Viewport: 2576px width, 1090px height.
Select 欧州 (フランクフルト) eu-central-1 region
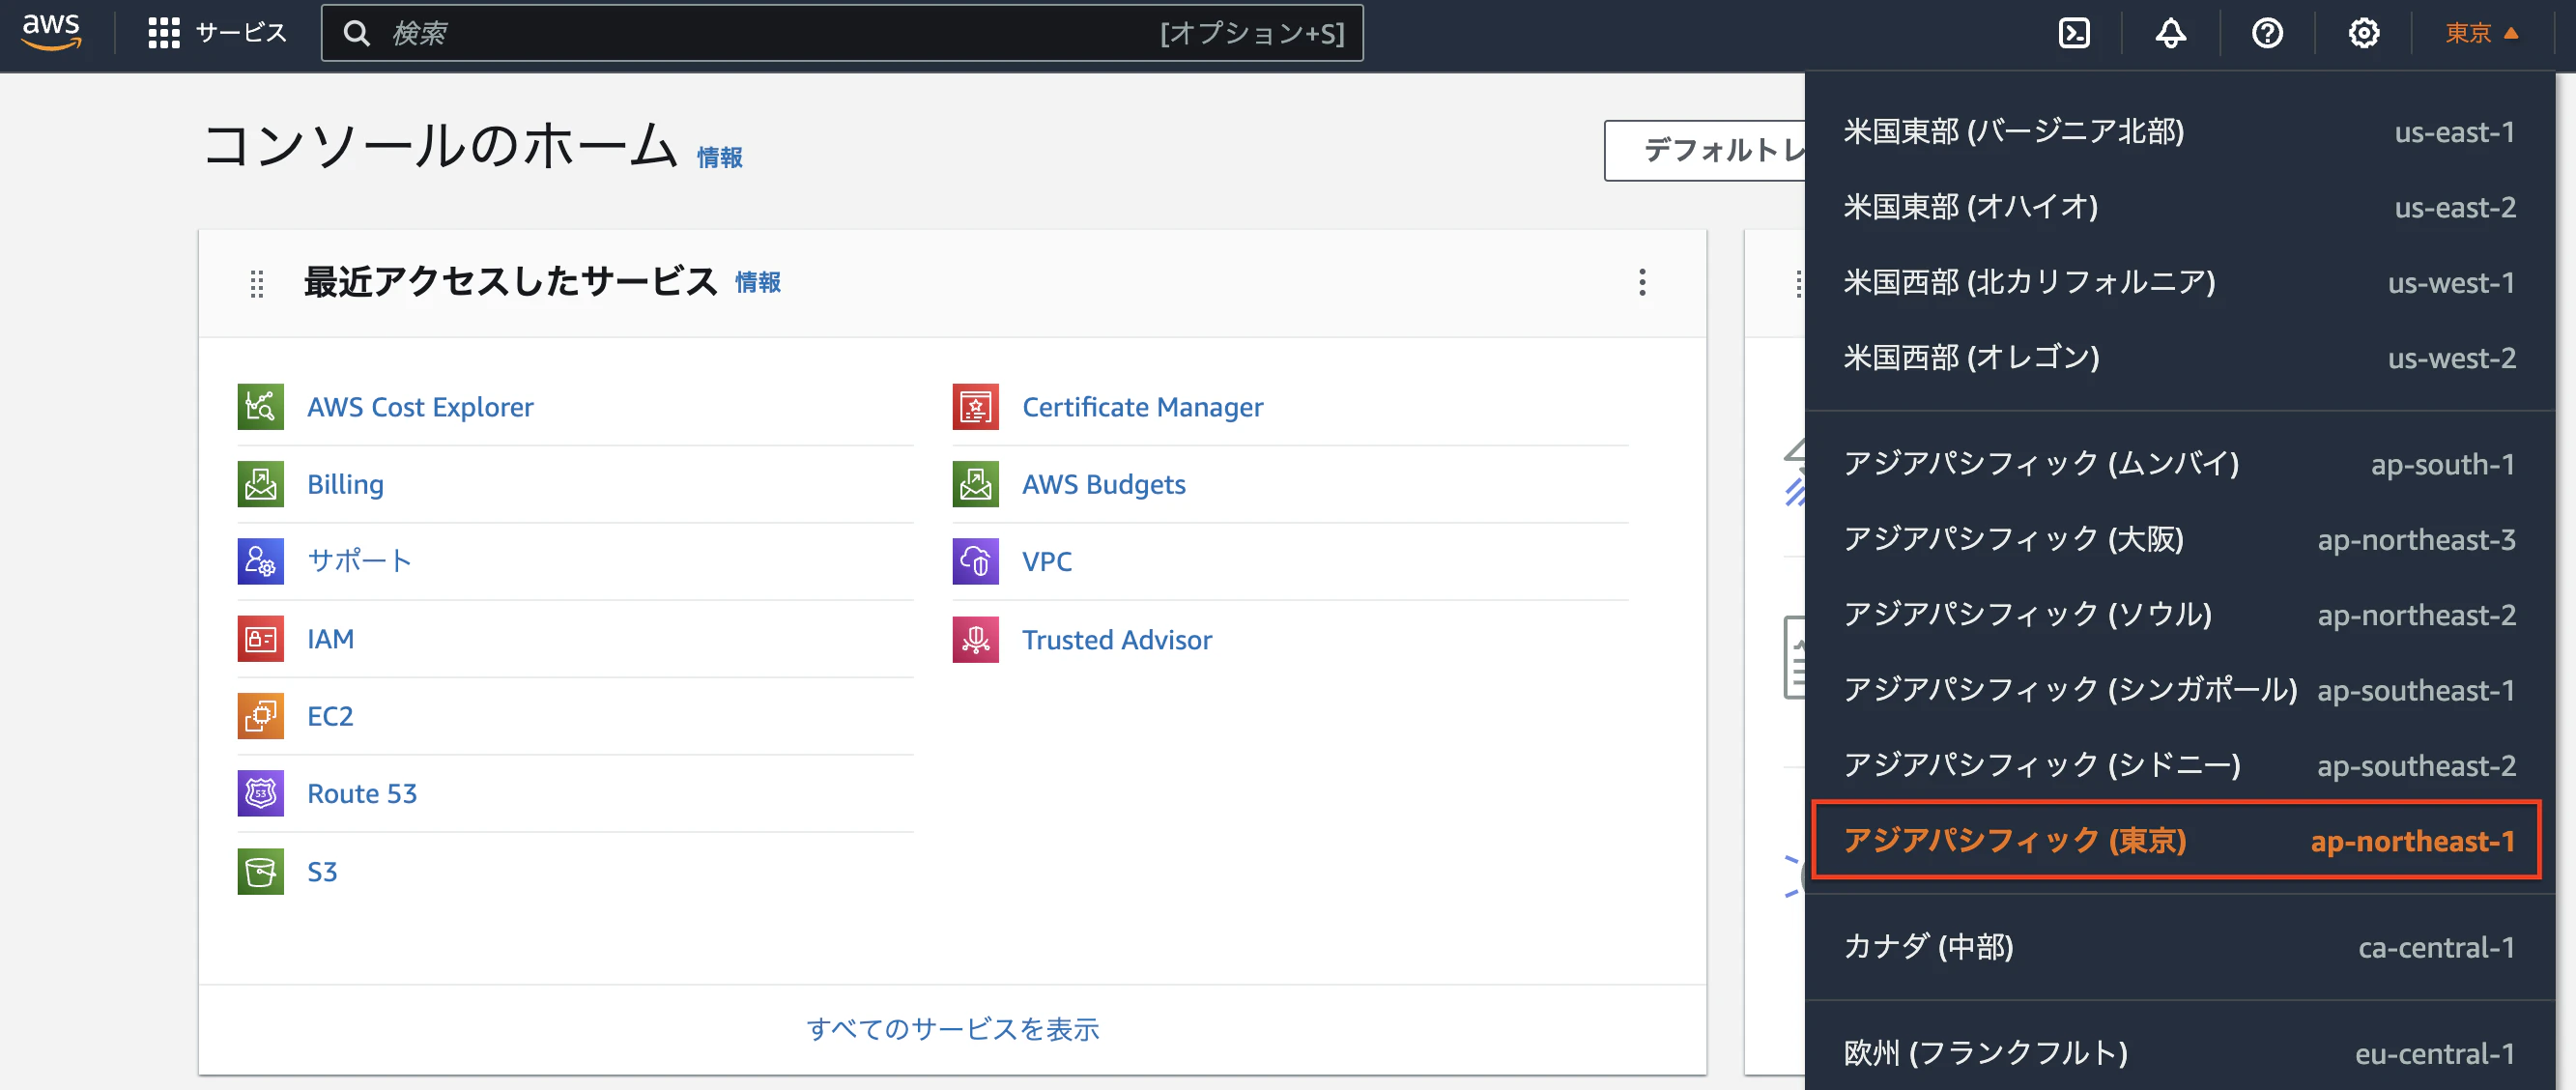(2179, 1052)
